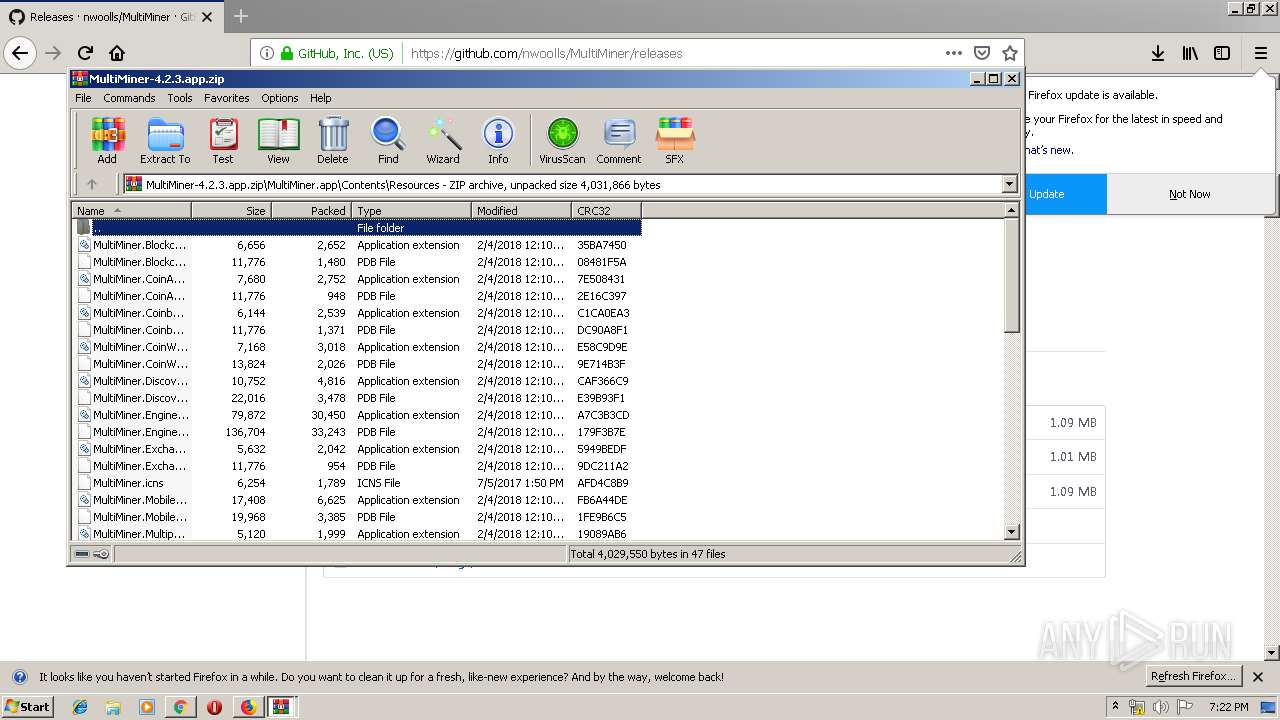The width and height of the screenshot is (1280, 720).
Task: Select file with CRC32 A7C3B3CD
Action: (357, 415)
